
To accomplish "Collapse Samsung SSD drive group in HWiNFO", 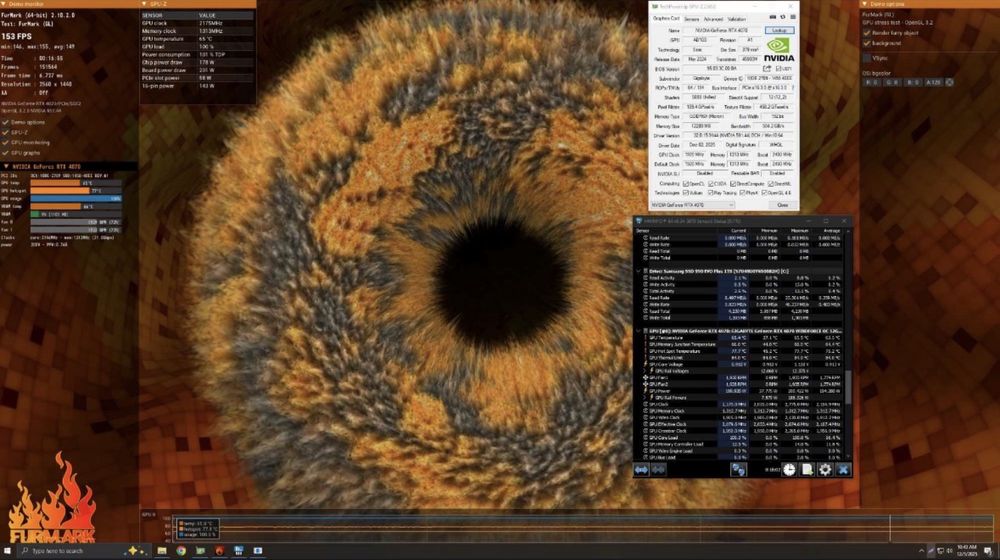I will (x=638, y=271).
